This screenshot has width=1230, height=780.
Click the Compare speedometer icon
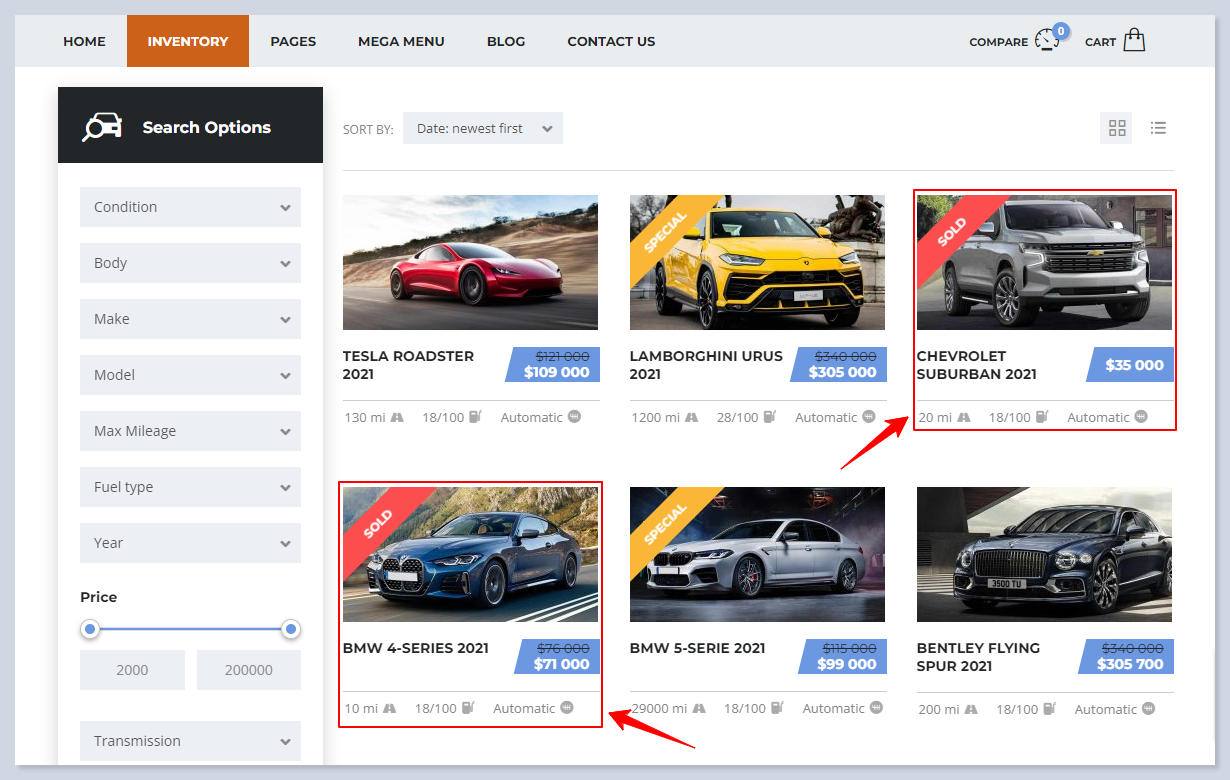[1047, 40]
